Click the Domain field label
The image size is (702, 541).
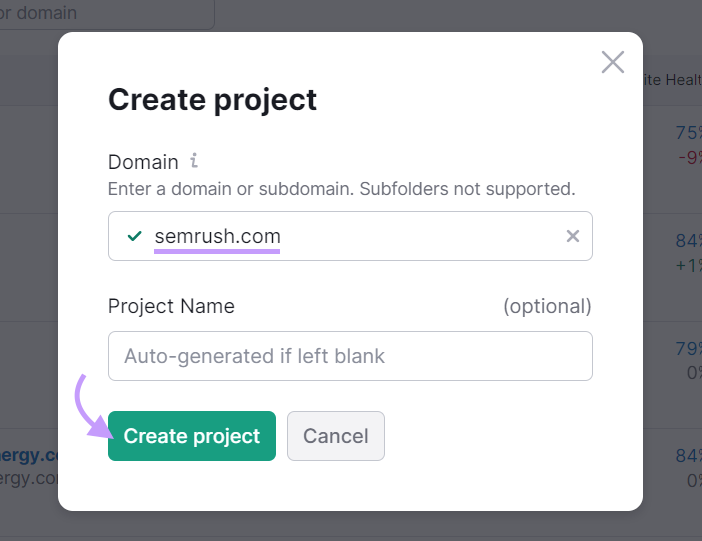(143, 162)
